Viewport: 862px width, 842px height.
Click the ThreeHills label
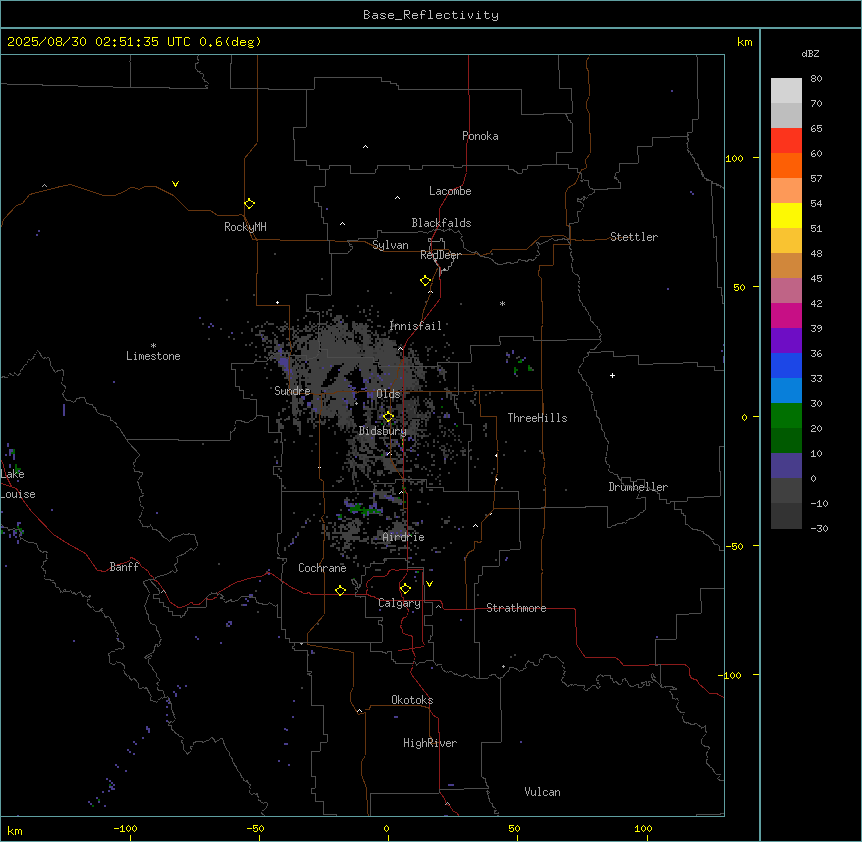tap(537, 418)
